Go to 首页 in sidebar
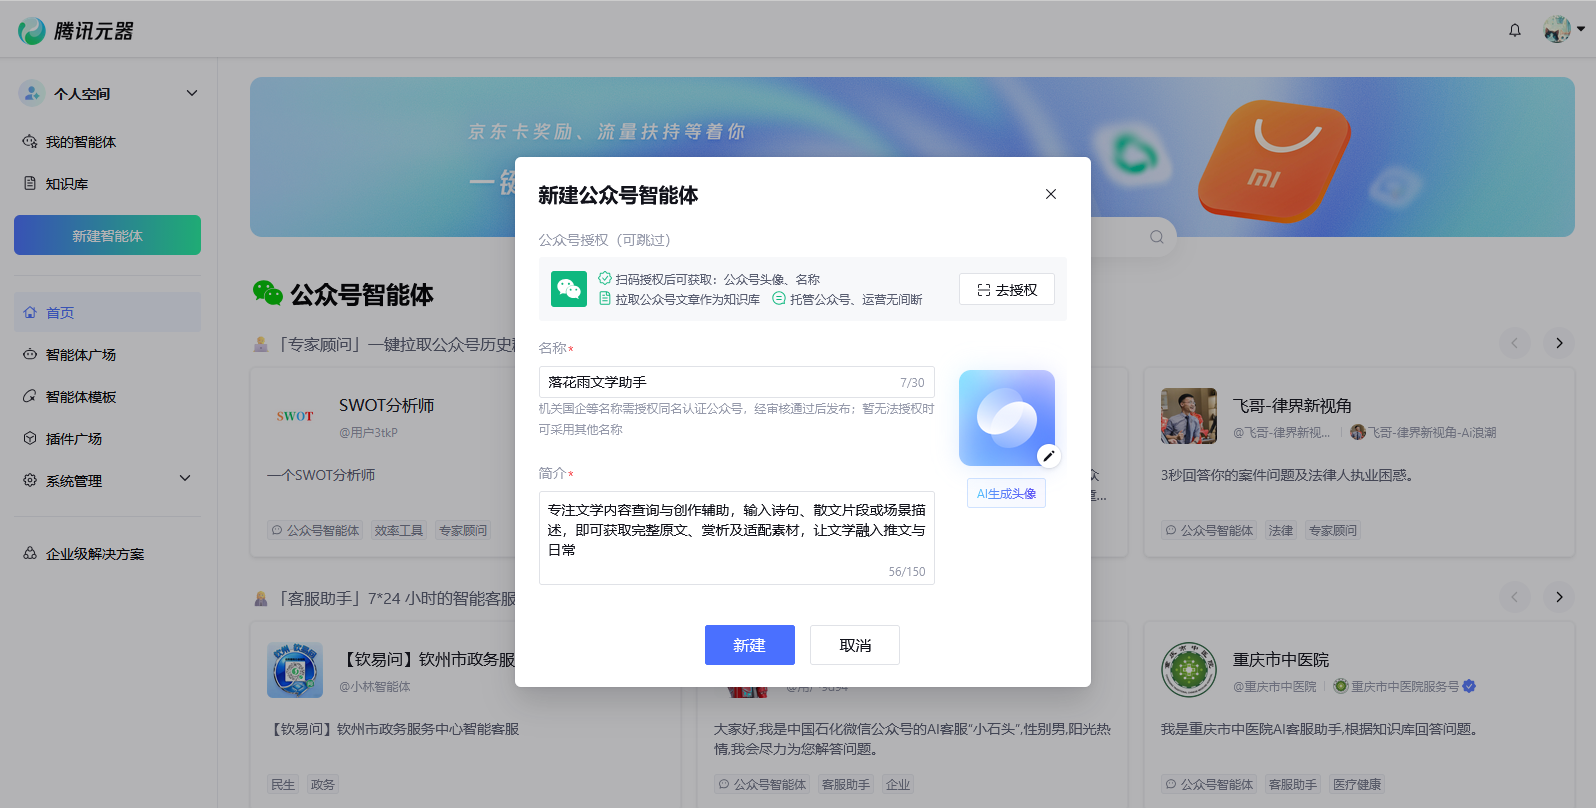Viewport: 1596px width, 808px height. coord(108,312)
